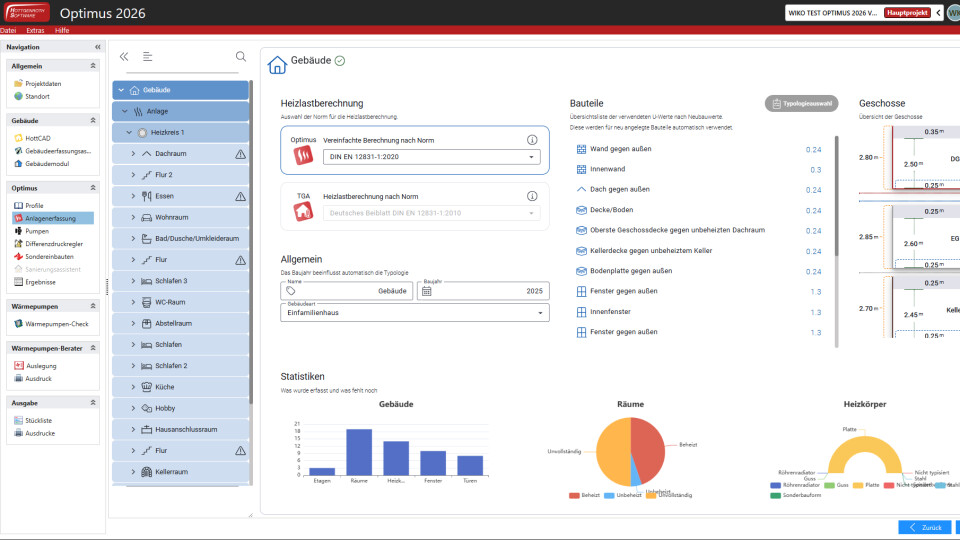
Task: Open the DIN EN 12831-1:2020 dropdown
Action: tap(430, 157)
